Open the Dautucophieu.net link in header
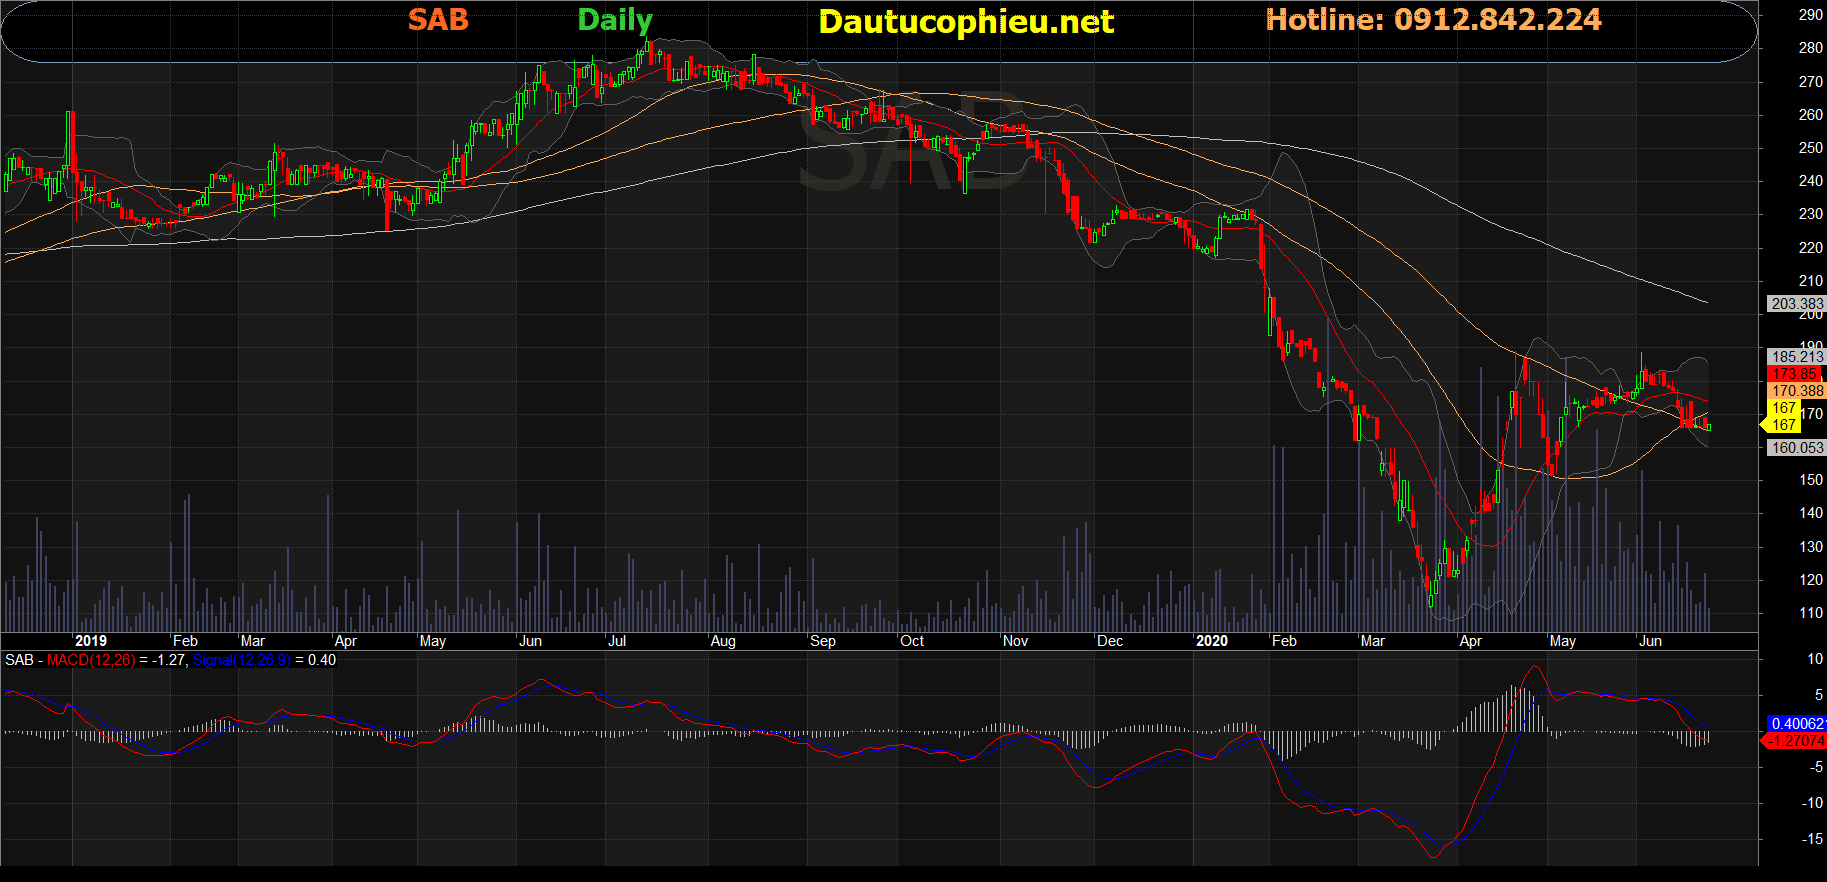 [966, 22]
